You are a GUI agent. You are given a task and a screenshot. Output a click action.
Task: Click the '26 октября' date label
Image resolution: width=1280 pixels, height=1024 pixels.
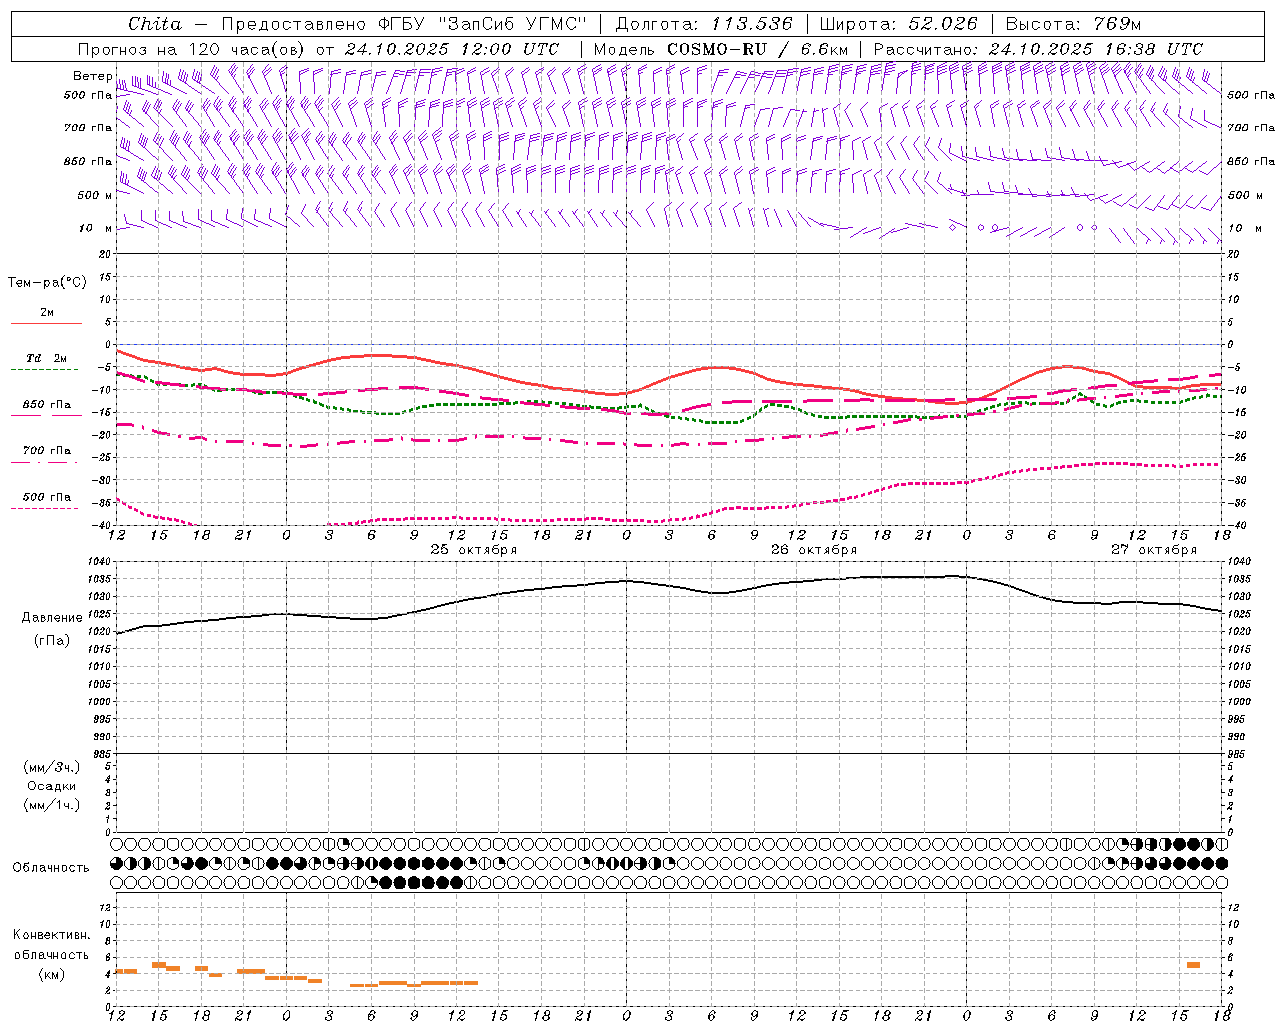click(814, 550)
